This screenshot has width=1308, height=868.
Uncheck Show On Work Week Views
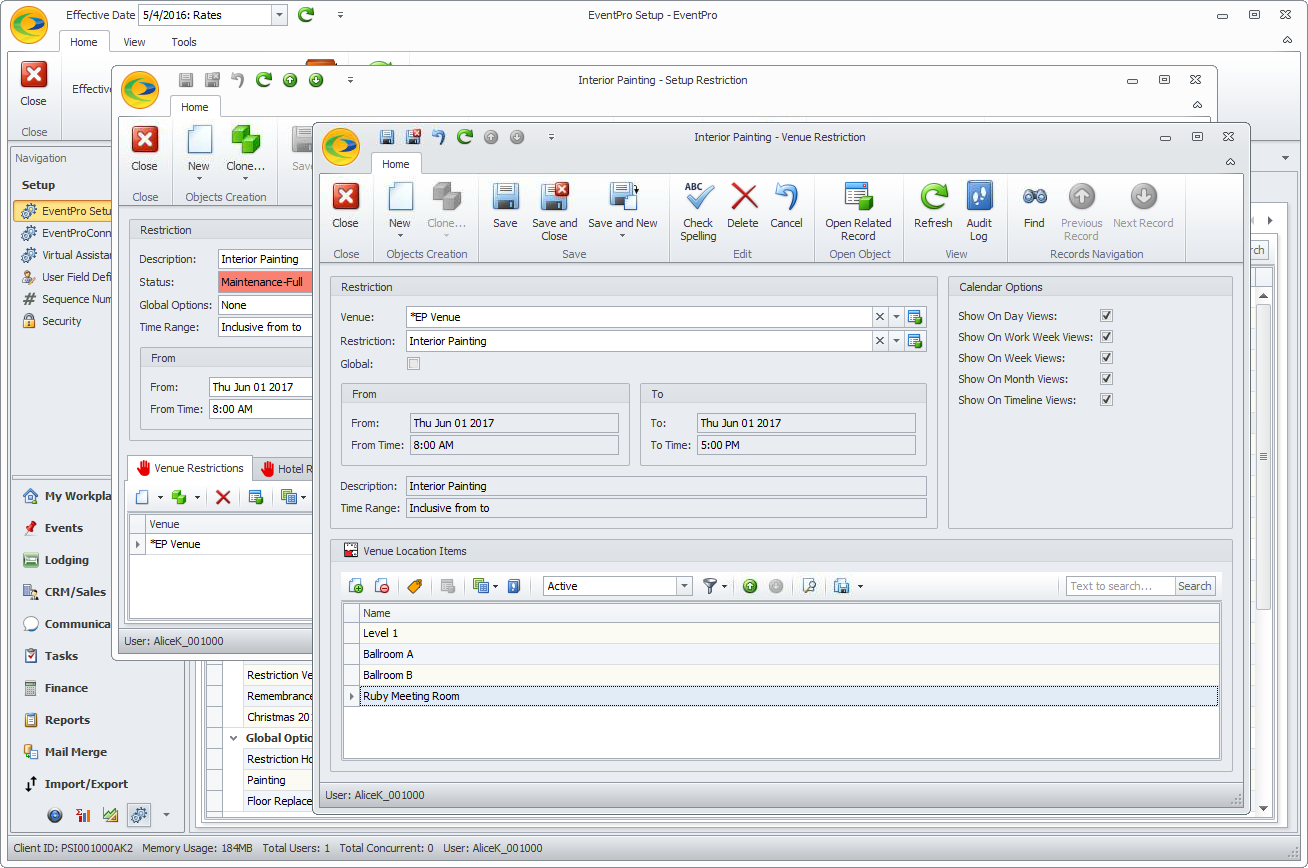tap(1106, 337)
